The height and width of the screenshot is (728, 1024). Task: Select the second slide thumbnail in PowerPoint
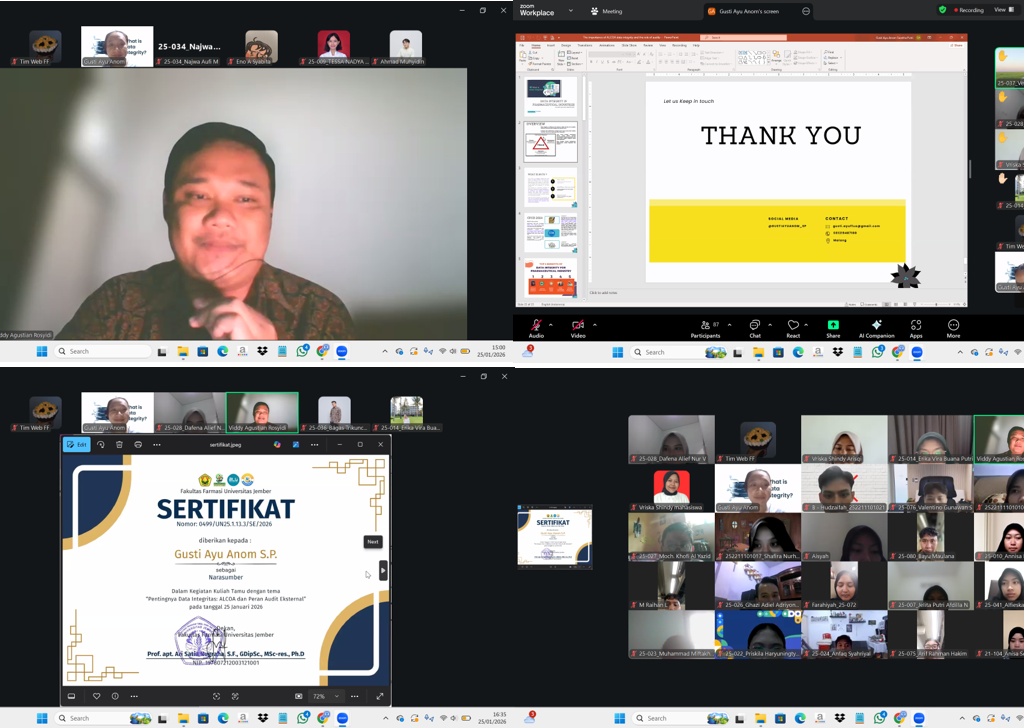551,141
